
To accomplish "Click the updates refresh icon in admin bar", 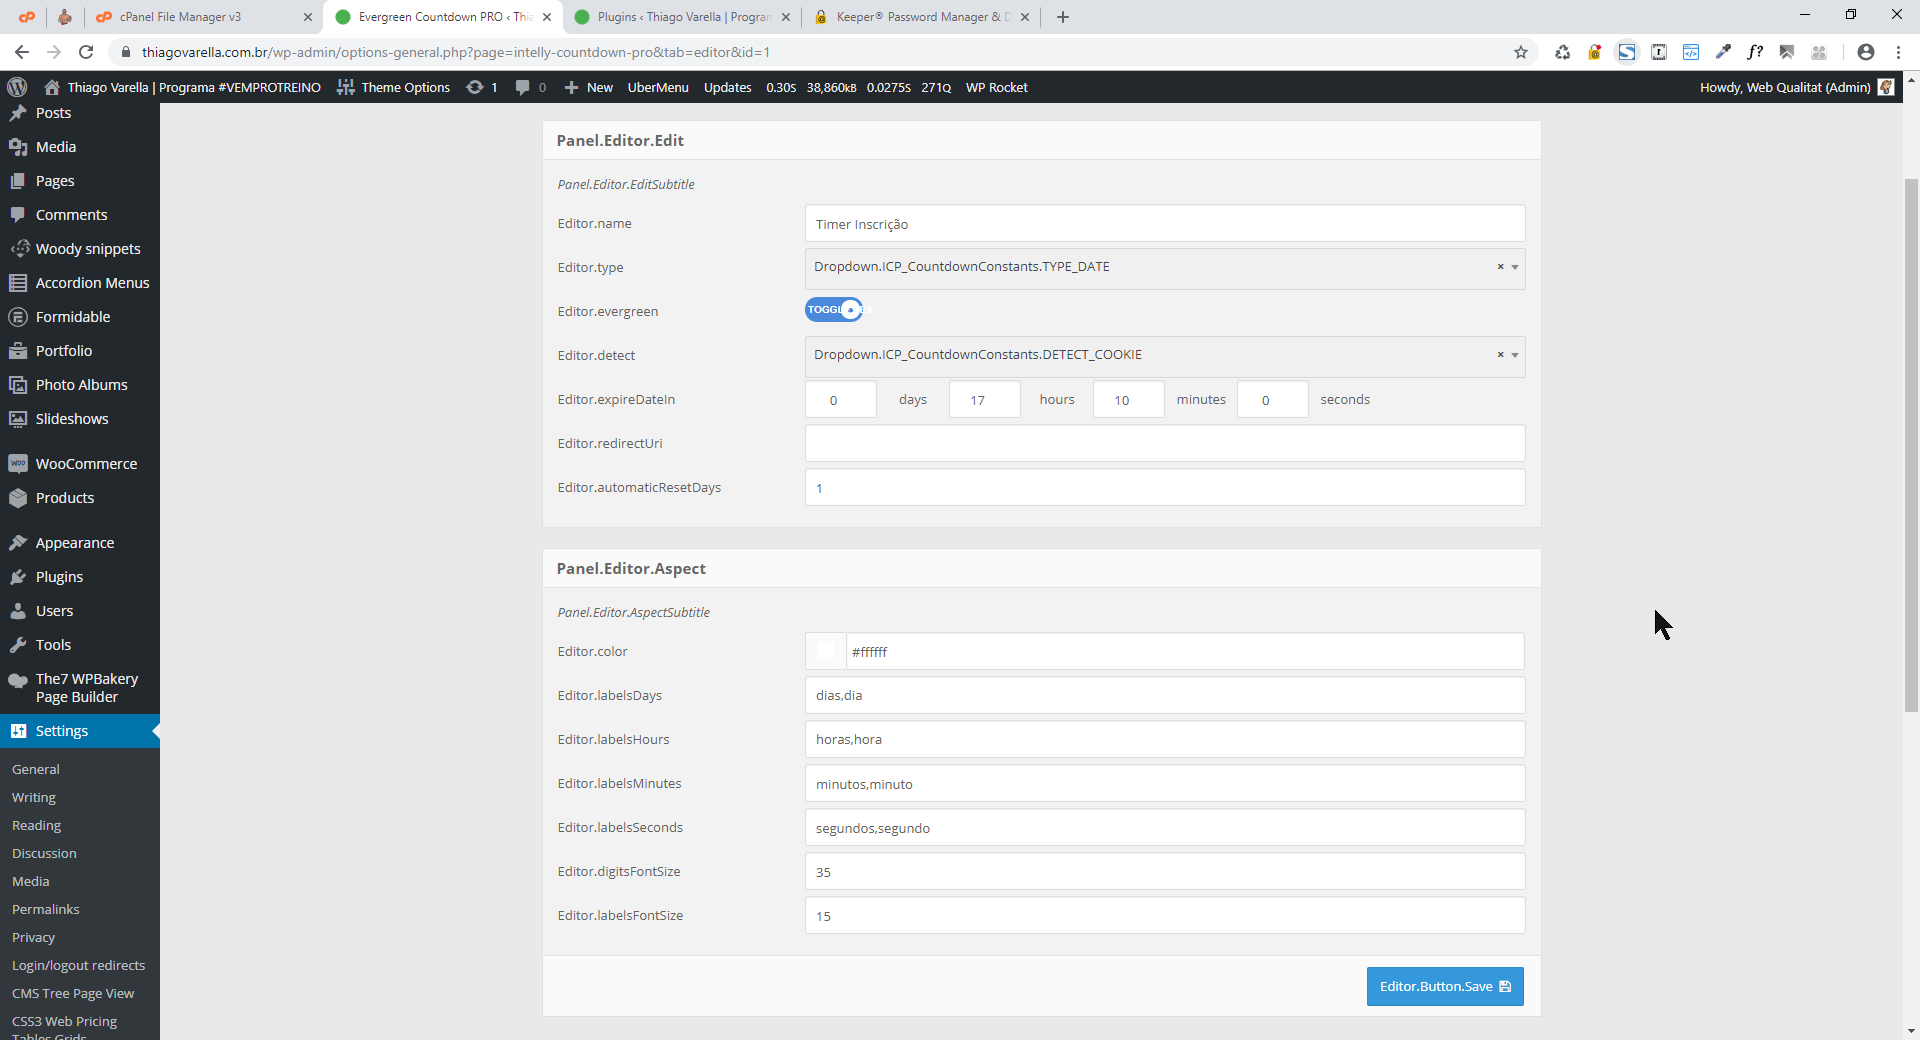I will pyautogui.click(x=475, y=87).
